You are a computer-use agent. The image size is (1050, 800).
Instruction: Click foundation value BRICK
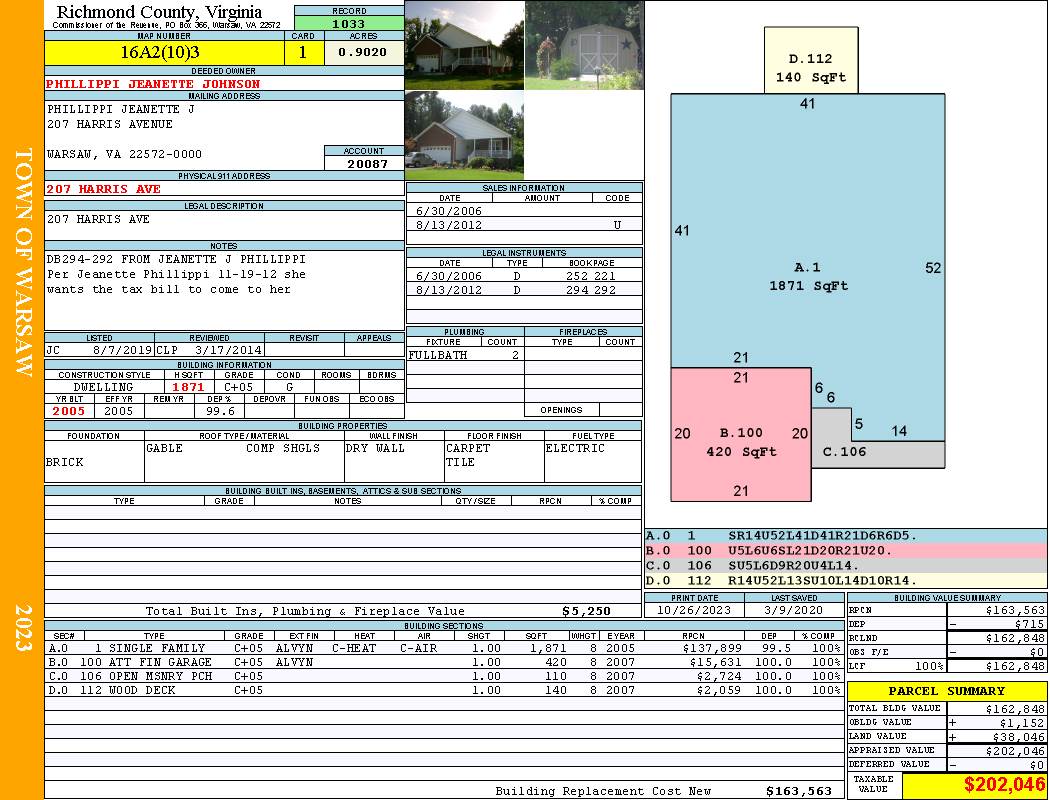pos(65,462)
